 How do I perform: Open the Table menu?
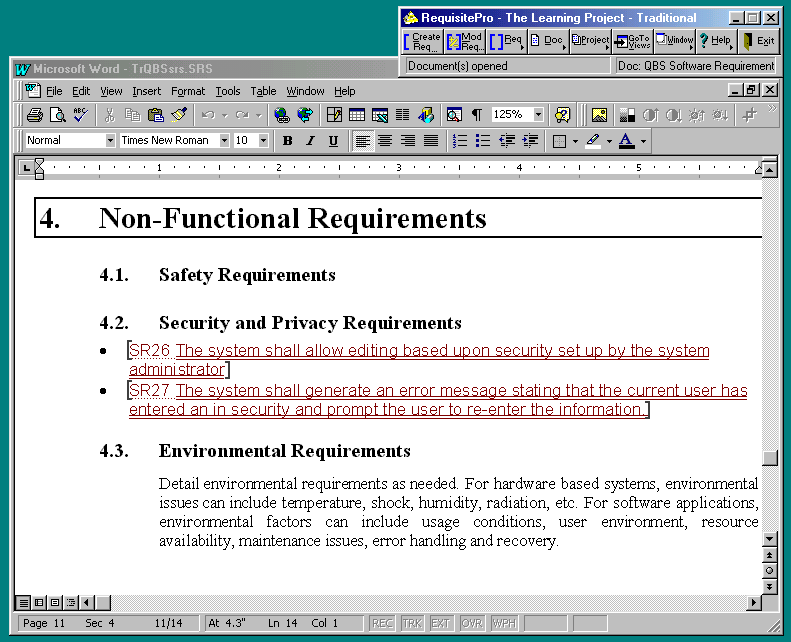click(263, 91)
